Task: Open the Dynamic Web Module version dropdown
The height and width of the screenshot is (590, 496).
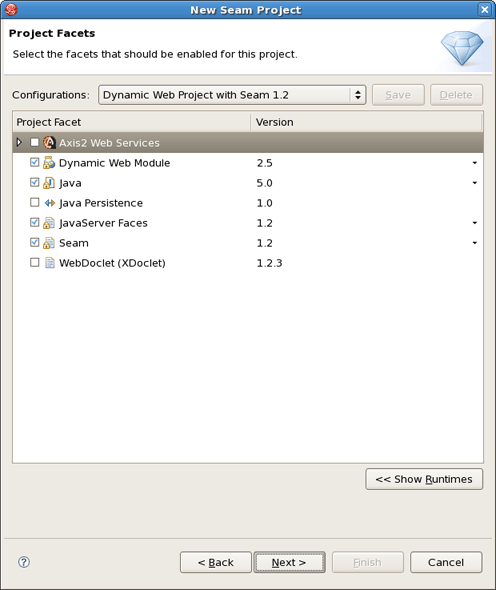Action: coord(475,163)
